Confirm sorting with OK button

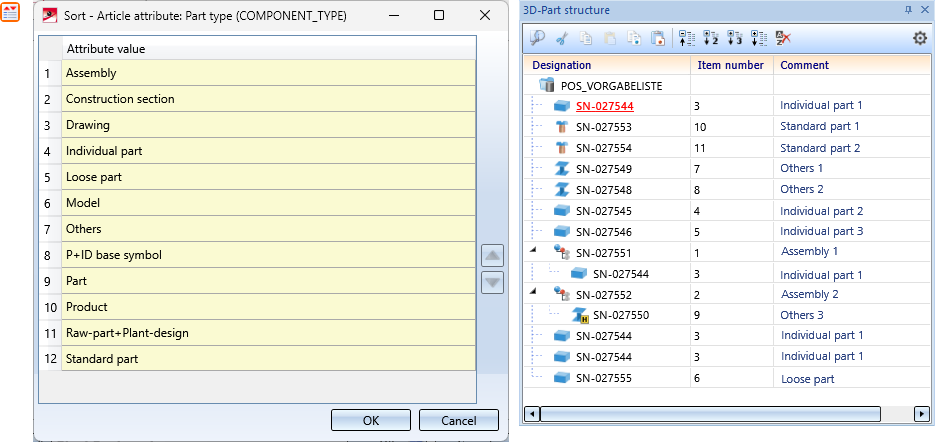click(x=371, y=421)
